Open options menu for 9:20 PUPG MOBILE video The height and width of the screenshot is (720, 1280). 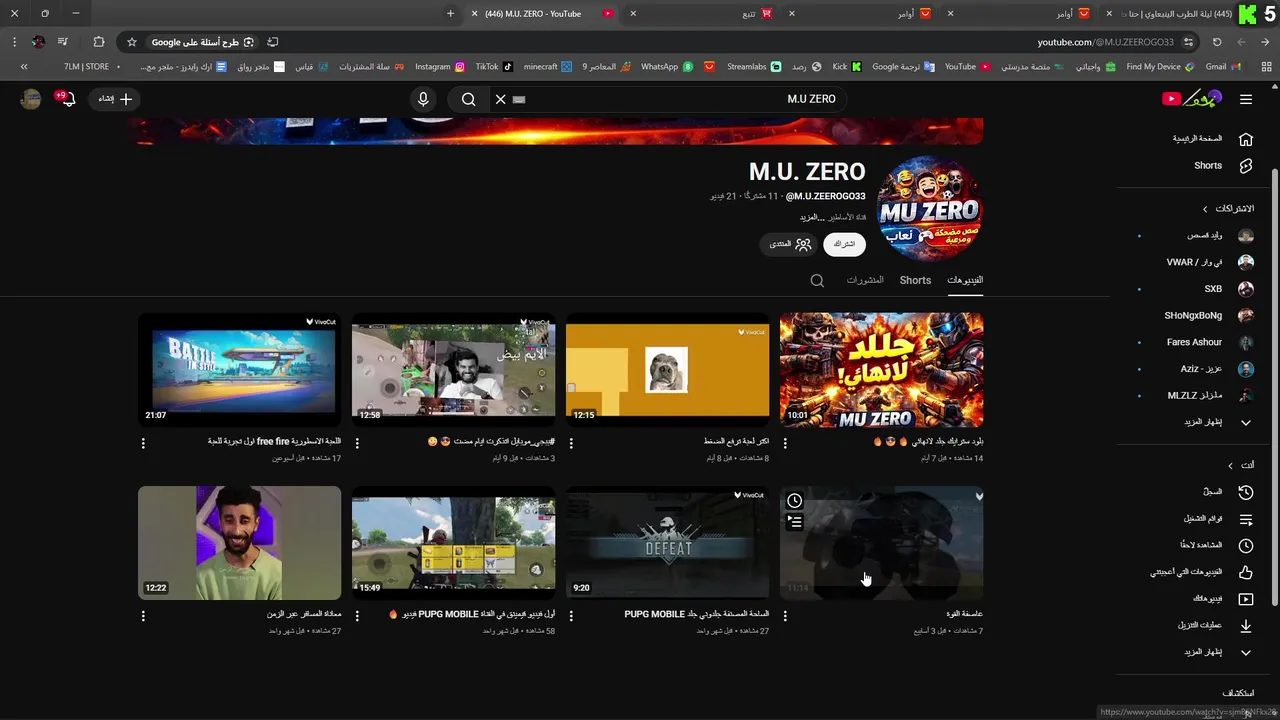pos(571,616)
